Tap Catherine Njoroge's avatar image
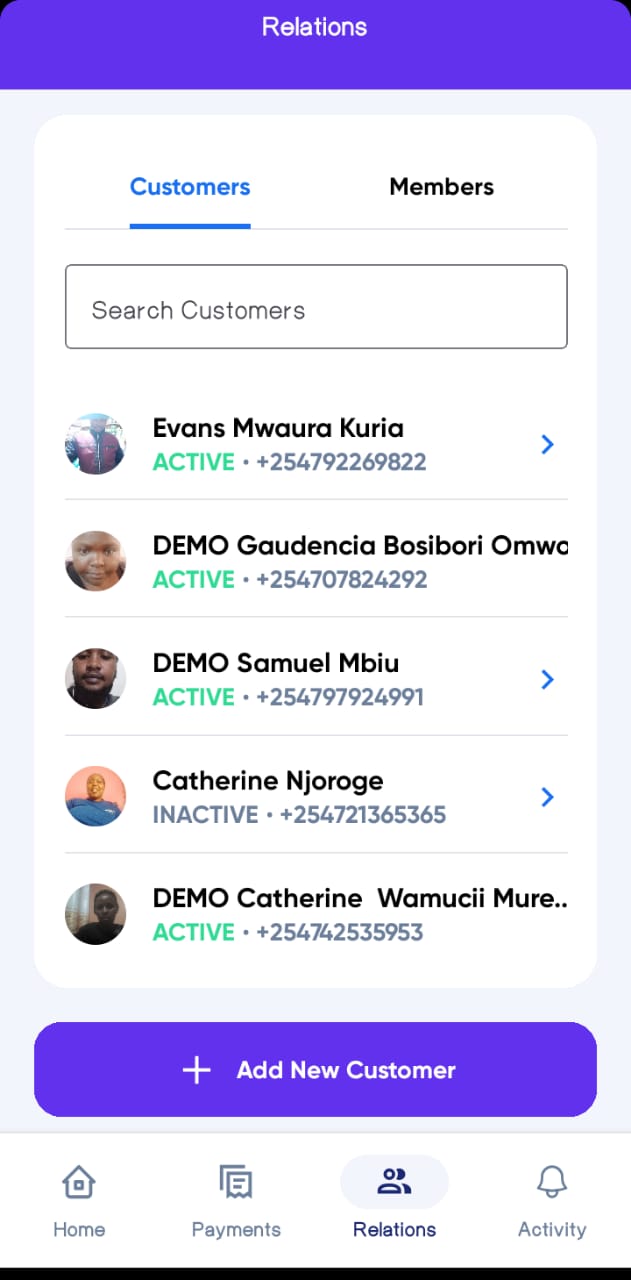The image size is (631, 1280). (x=95, y=796)
